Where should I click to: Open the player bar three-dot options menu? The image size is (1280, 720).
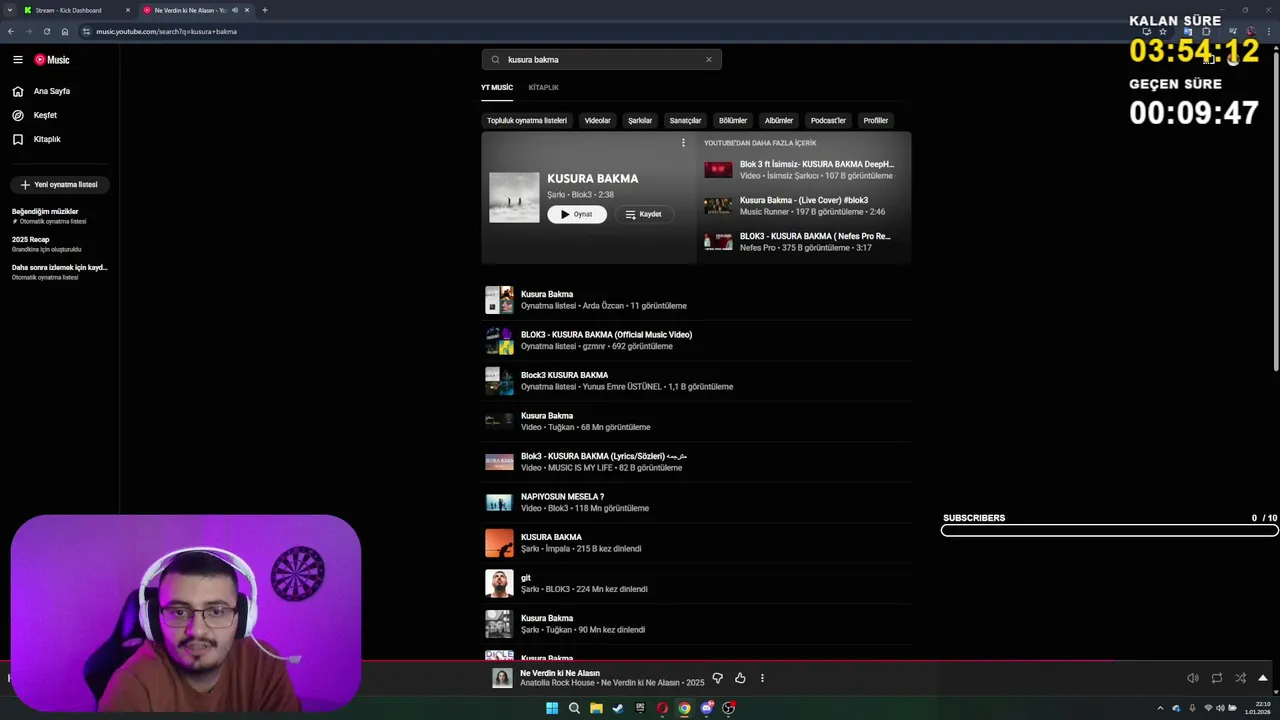(762, 678)
